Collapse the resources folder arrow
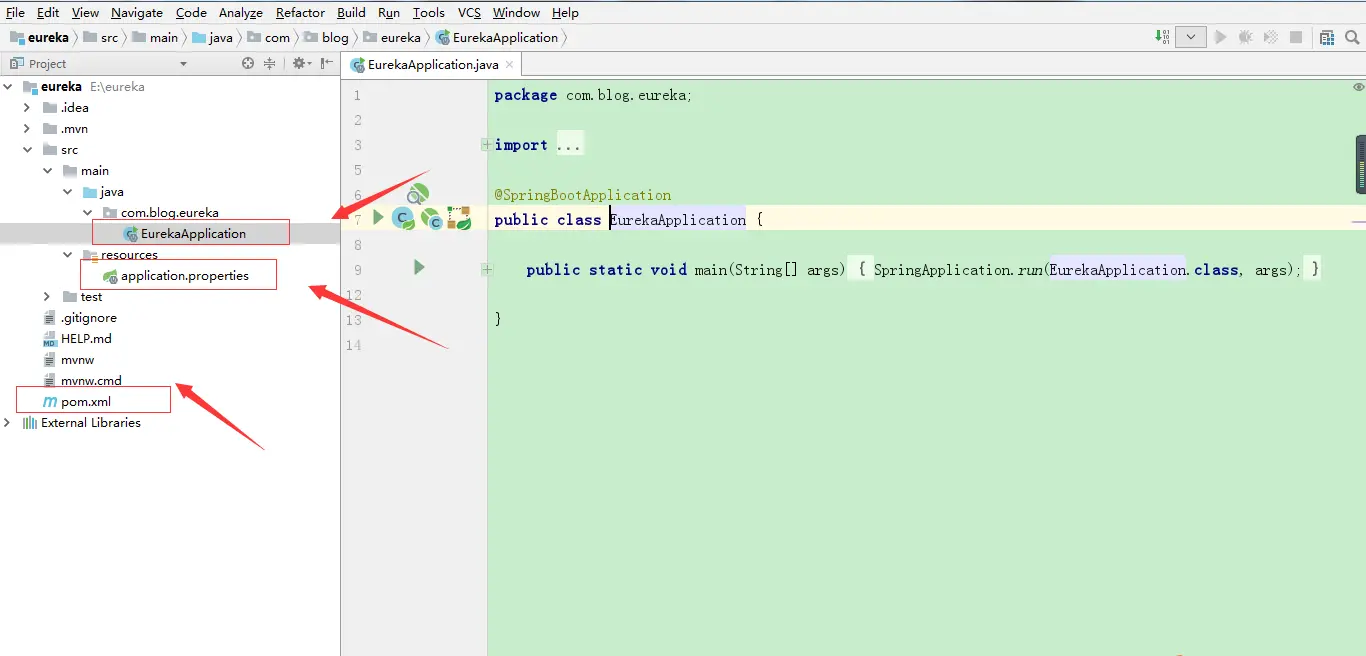1366x656 pixels. coord(67,255)
